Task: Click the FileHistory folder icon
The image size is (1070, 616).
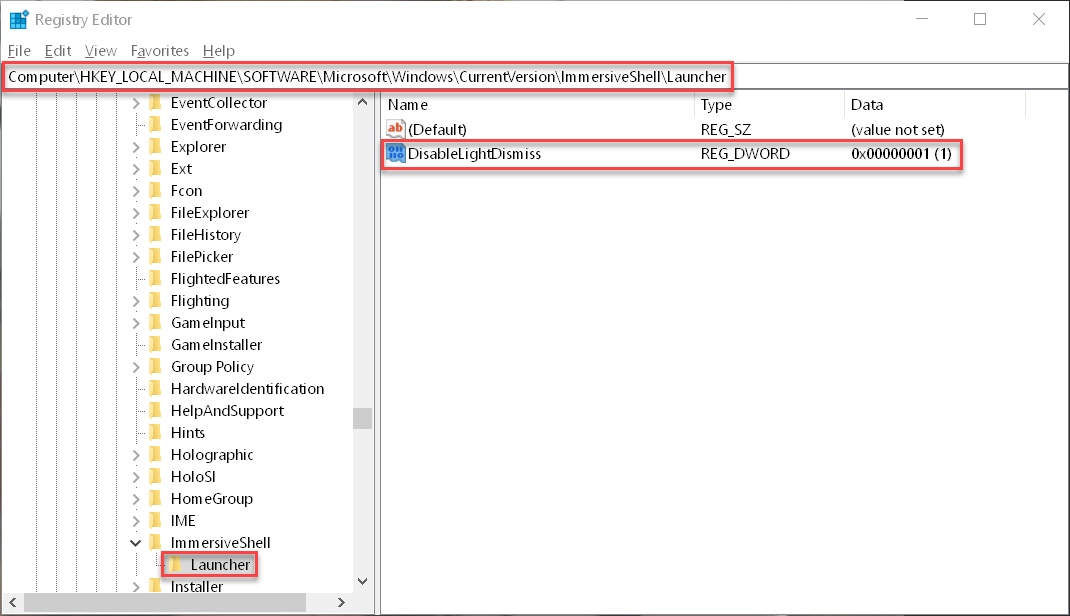Action: (156, 235)
